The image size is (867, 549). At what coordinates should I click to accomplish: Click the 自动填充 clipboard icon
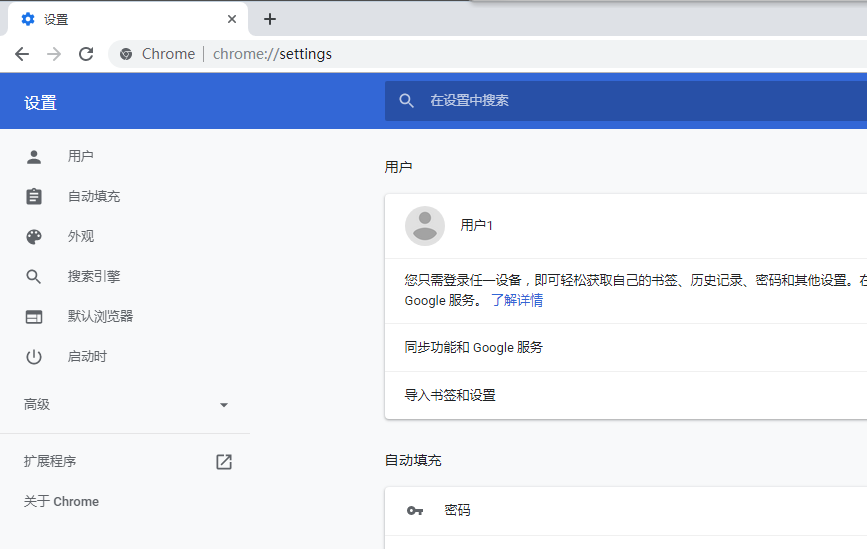click(34, 196)
